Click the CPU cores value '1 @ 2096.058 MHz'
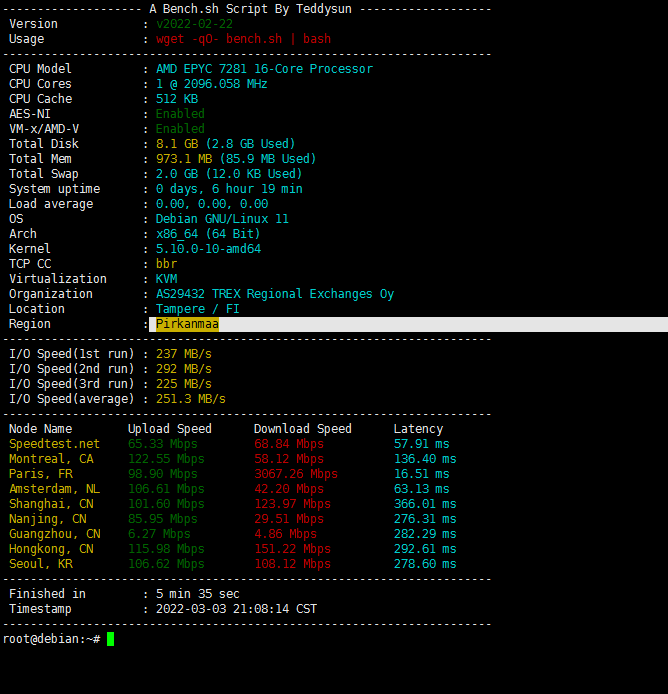Image resolution: width=668 pixels, height=694 pixels. click(212, 84)
